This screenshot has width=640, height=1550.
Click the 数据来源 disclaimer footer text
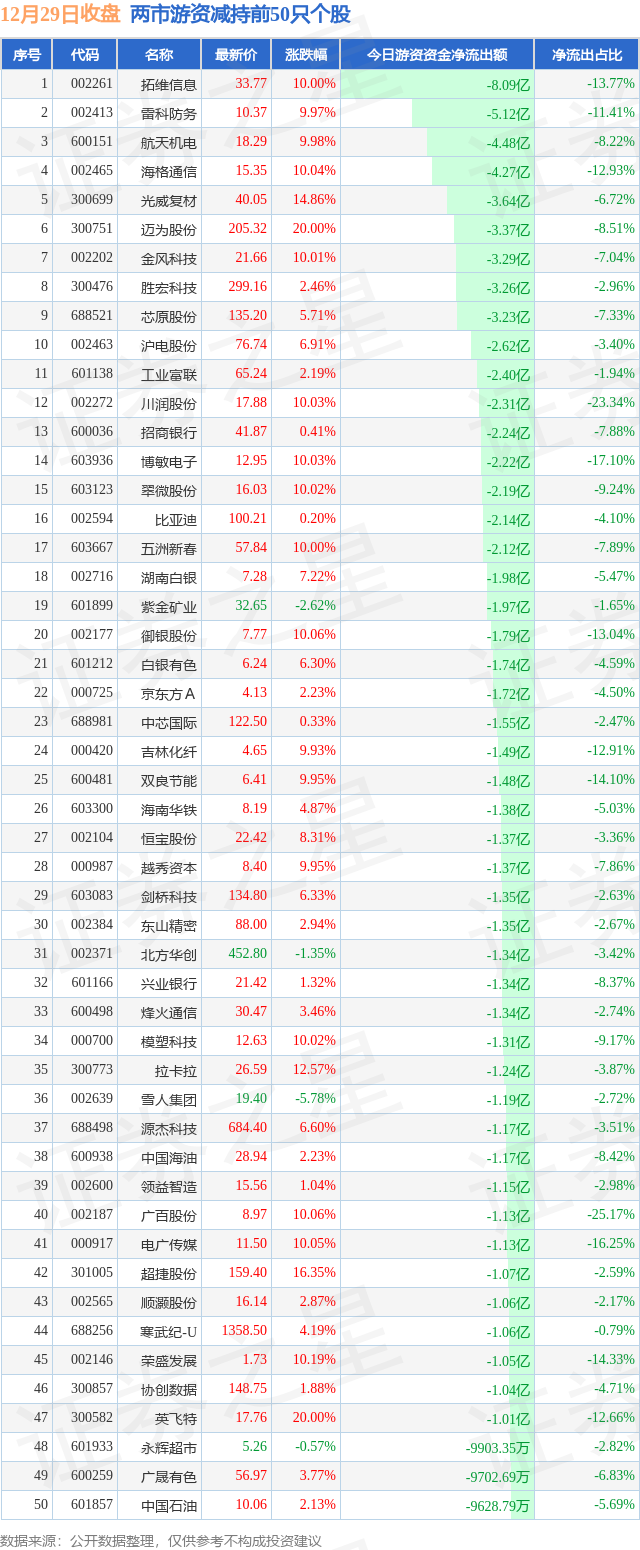(161, 1540)
